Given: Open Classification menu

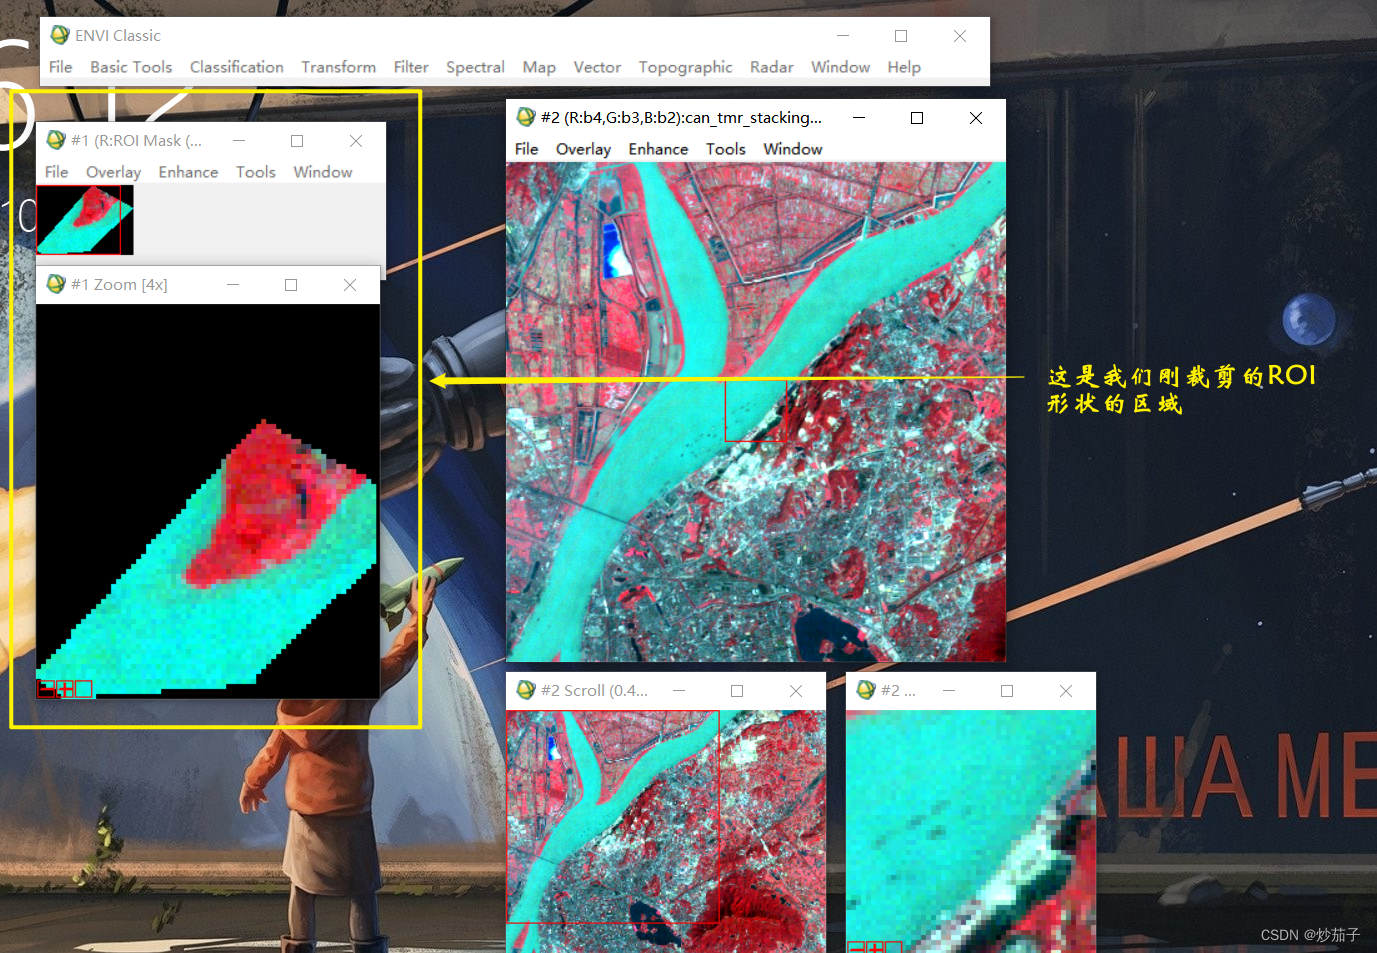Looking at the screenshot, I should 237,67.
